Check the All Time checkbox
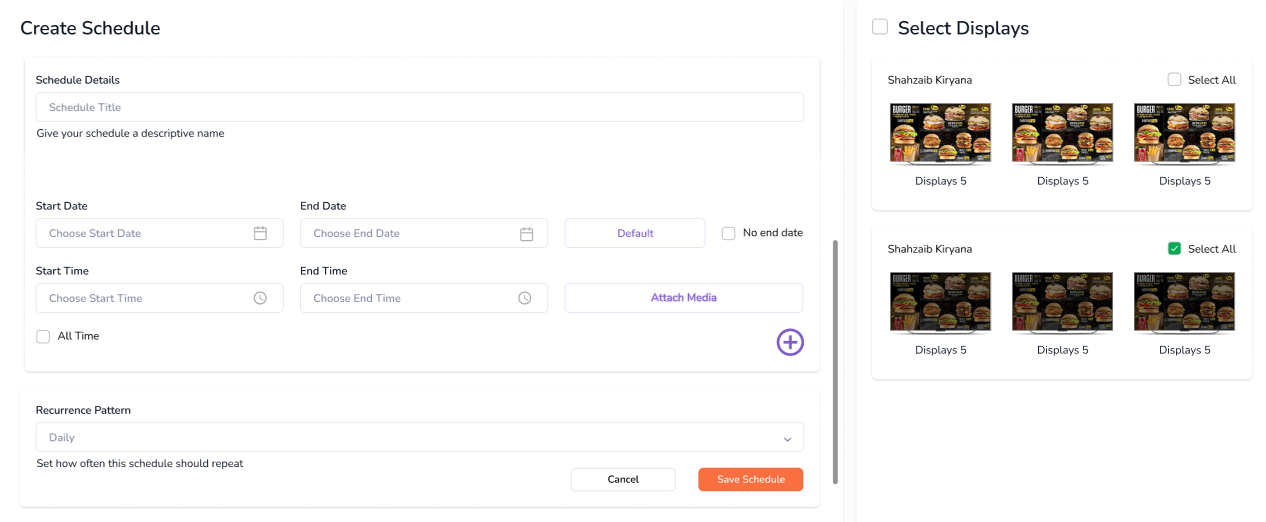This screenshot has height=522, width=1266. [x=43, y=337]
